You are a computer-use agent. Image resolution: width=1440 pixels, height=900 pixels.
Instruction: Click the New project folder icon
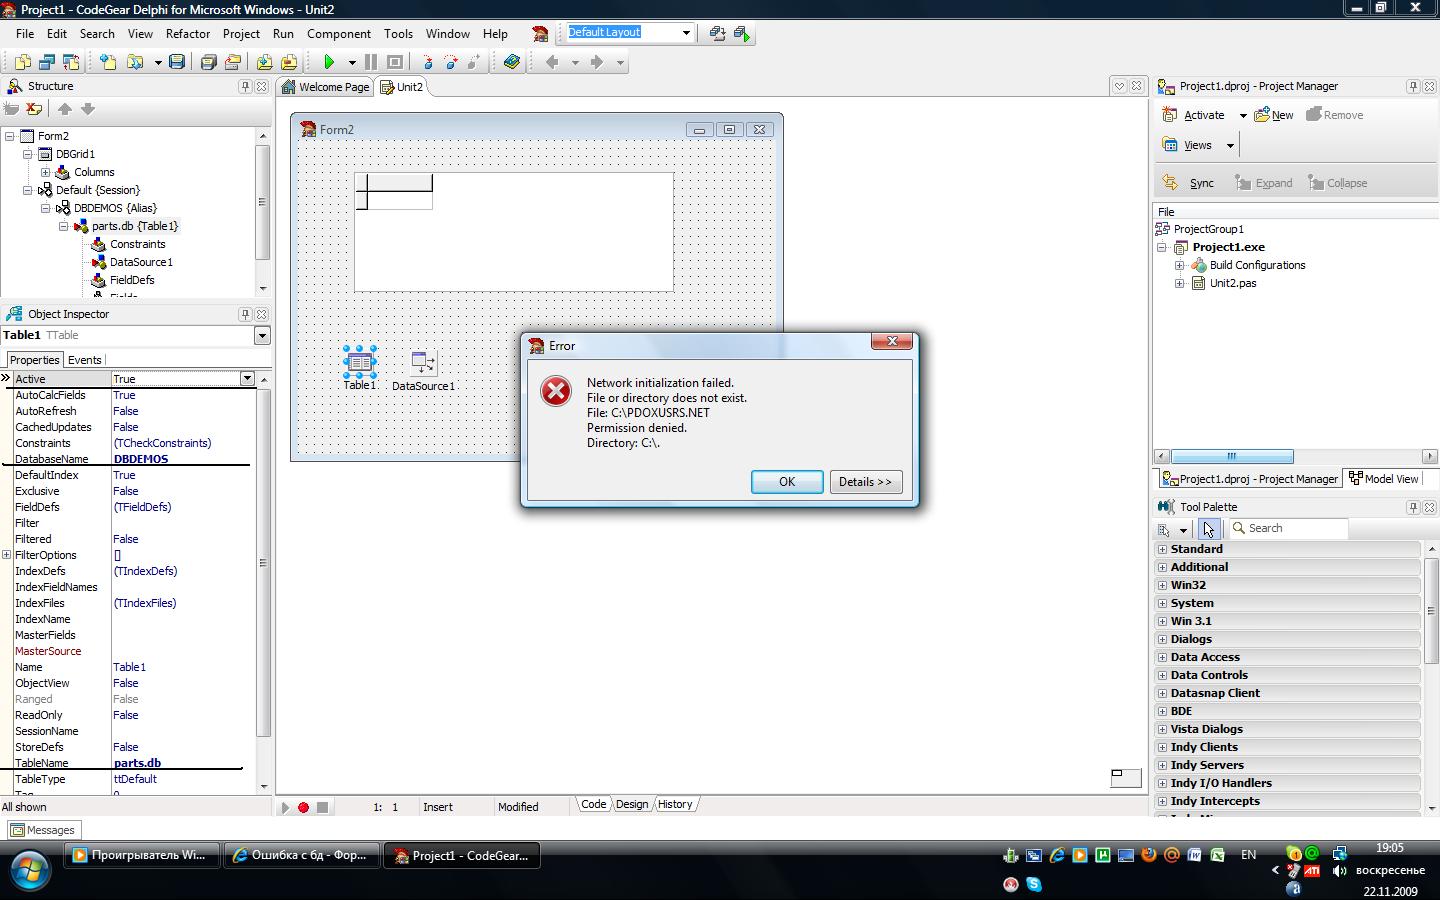pyautogui.click(x=1263, y=115)
